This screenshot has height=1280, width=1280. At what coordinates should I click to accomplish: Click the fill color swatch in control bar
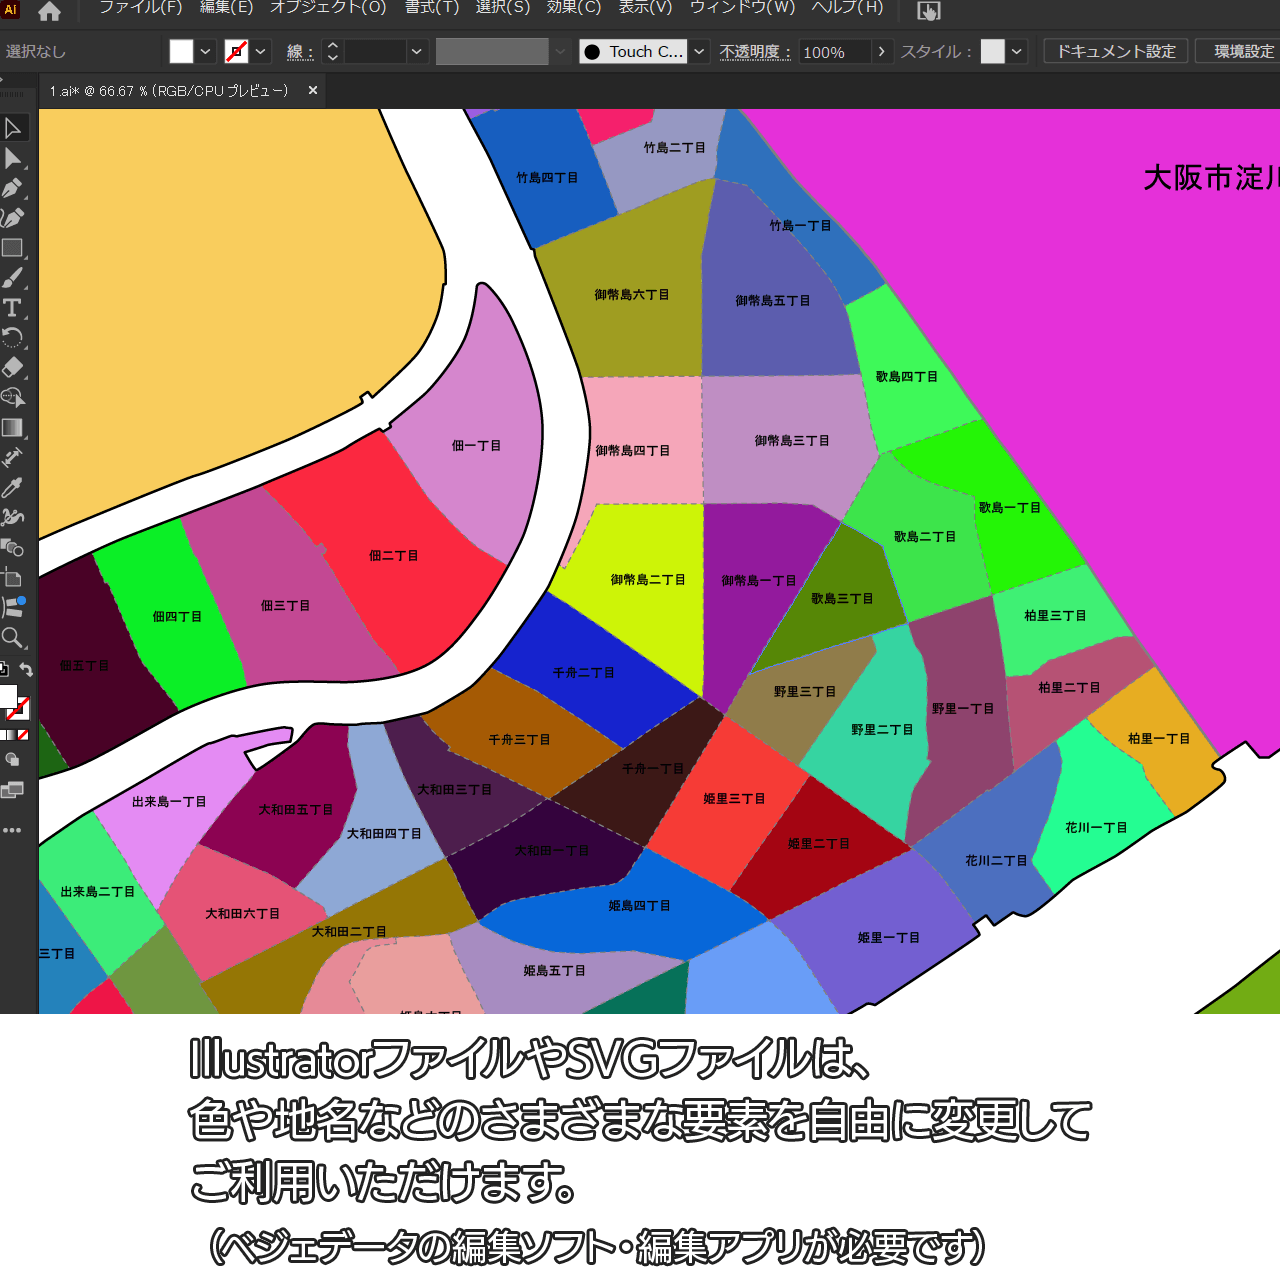(x=181, y=52)
